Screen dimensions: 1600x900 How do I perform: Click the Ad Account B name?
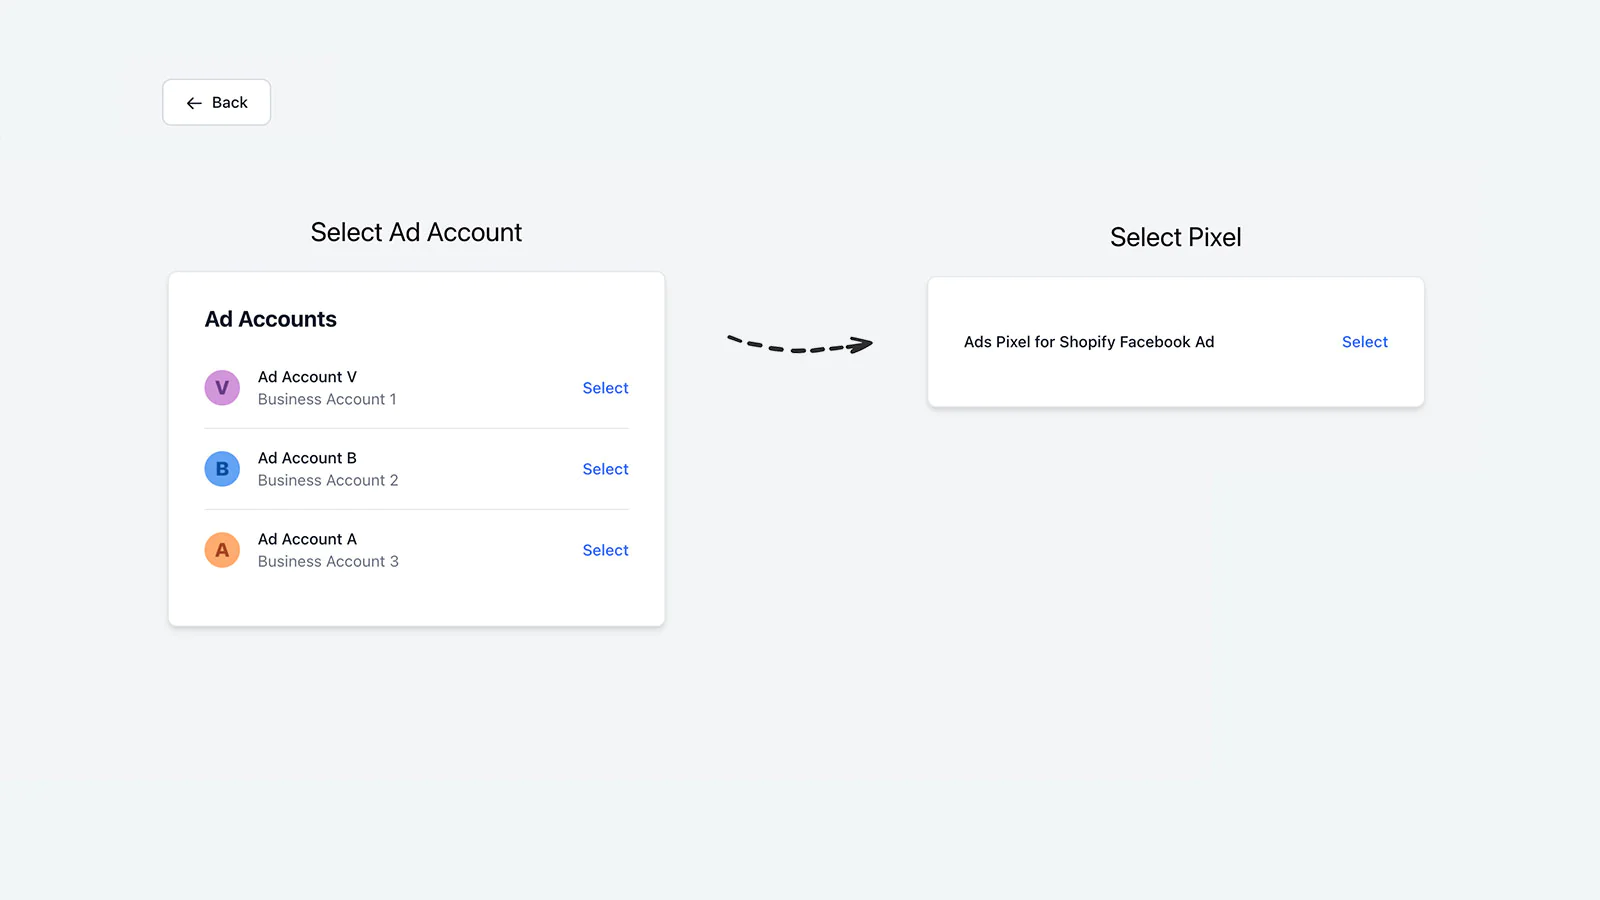(307, 458)
